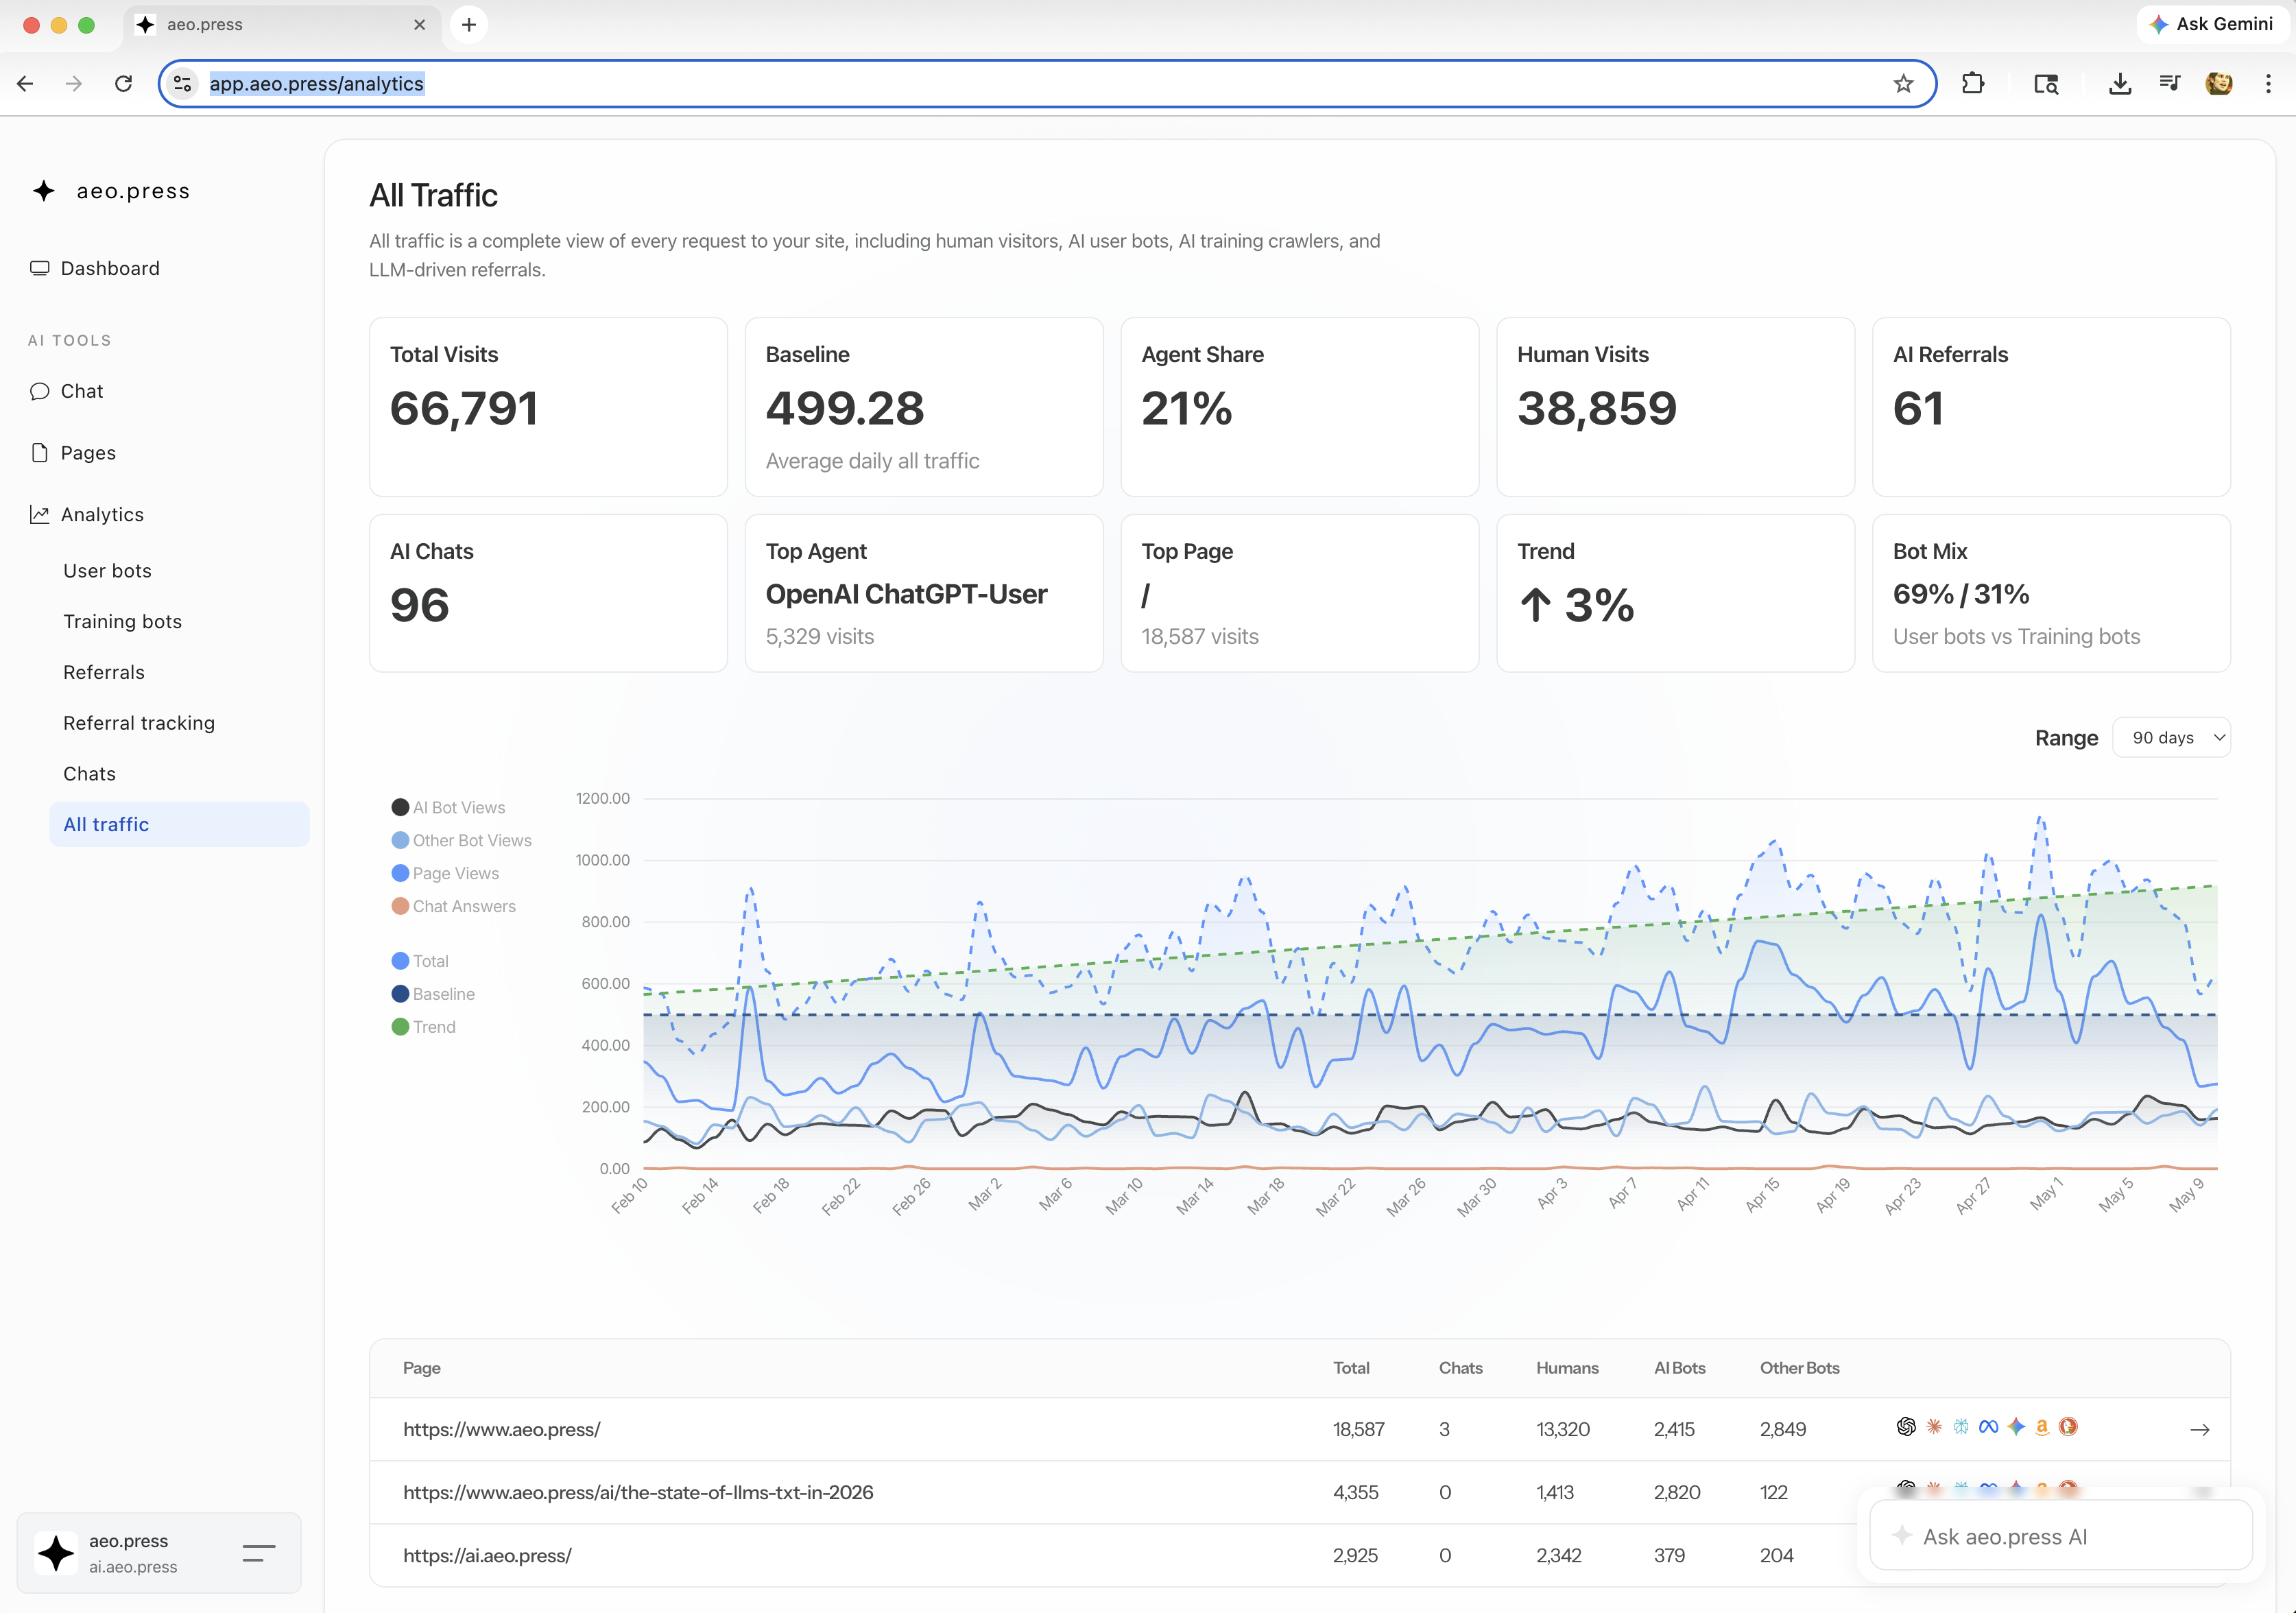Click the Meta icon in the aeo.press row
Viewport: 2296px width, 1613px height.
point(1988,1427)
